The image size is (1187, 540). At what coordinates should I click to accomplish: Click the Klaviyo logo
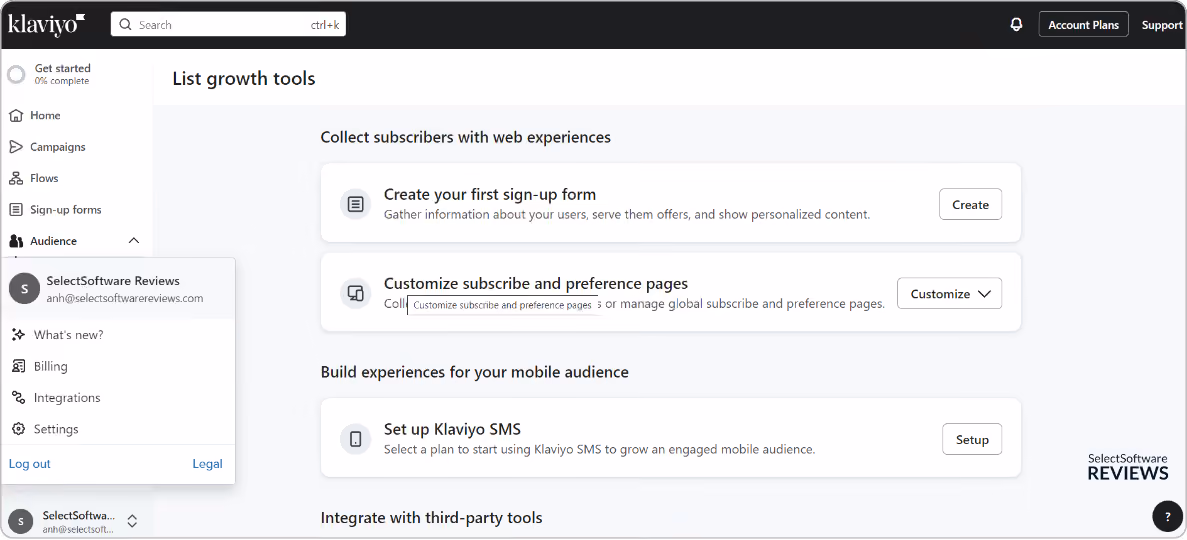pos(46,24)
